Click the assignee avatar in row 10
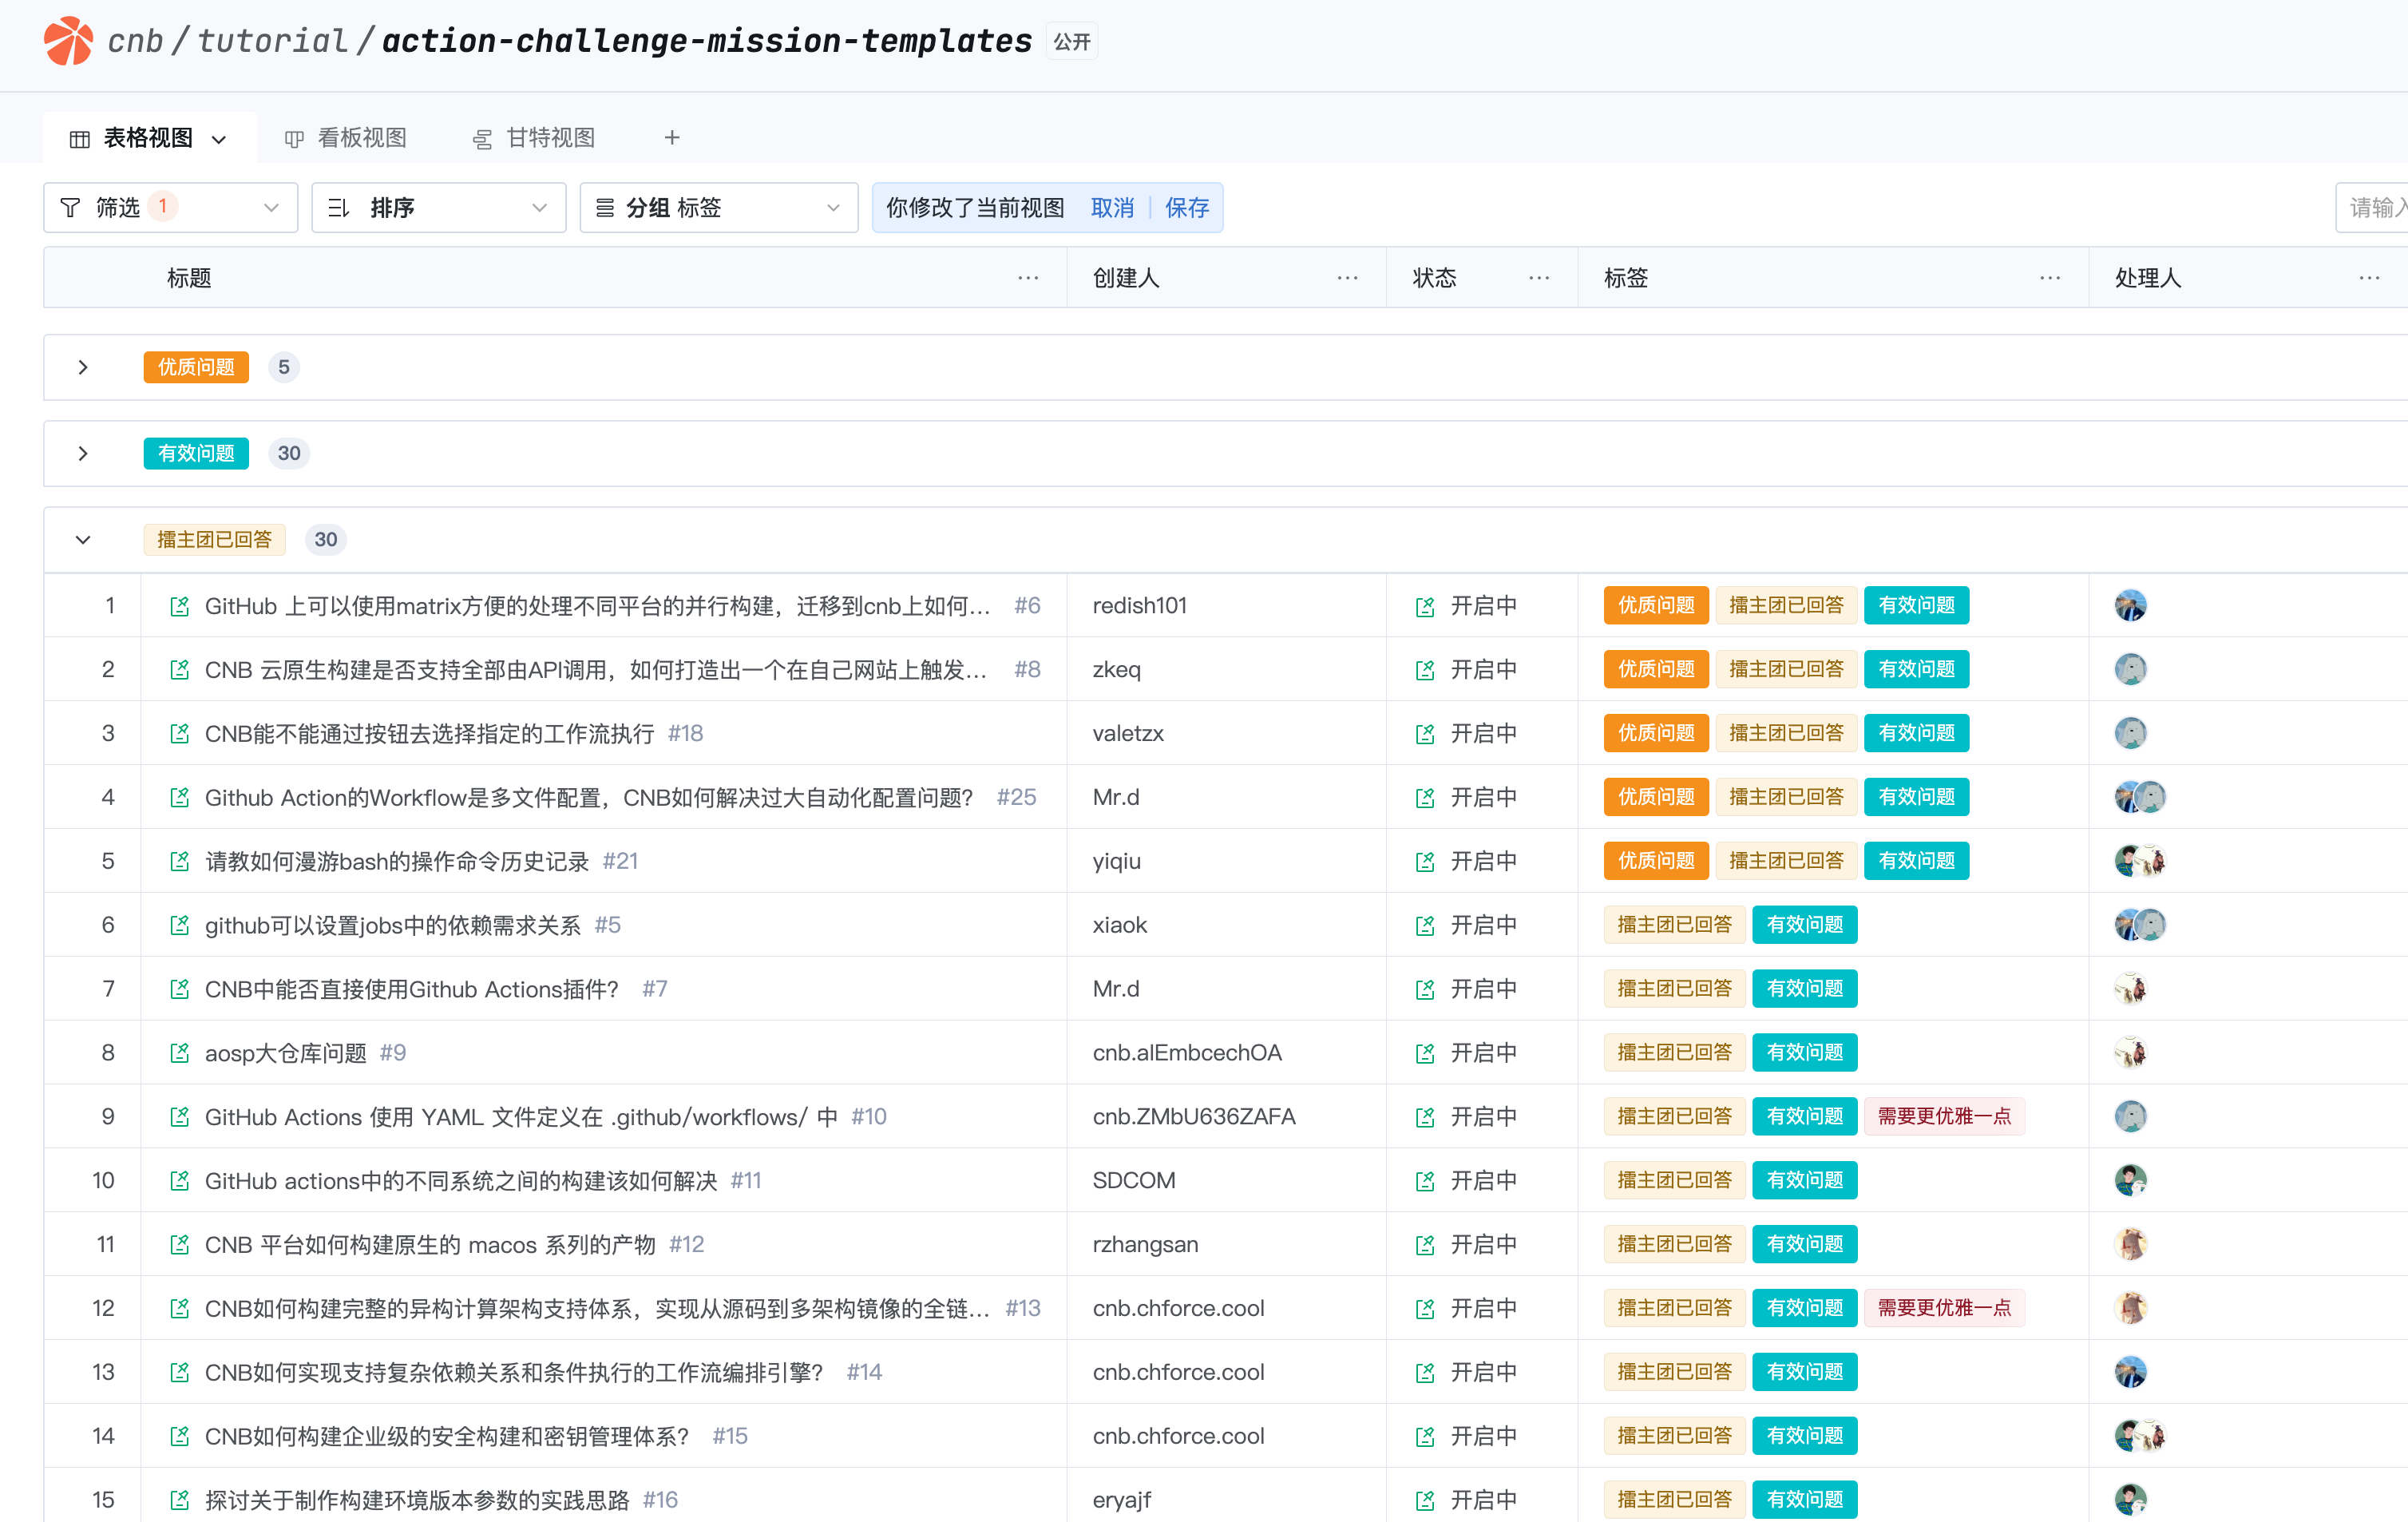 point(2130,1180)
